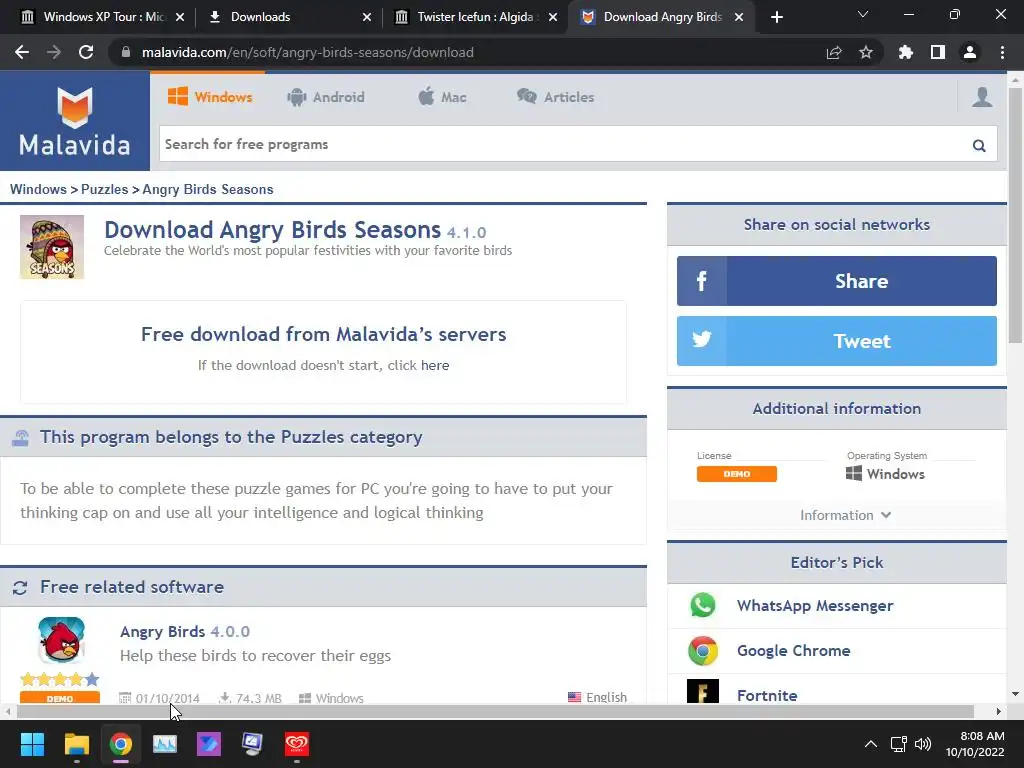Switch to the Twister Icefun tab
This screenshot has width=1024, height=768.
point(475,17)
